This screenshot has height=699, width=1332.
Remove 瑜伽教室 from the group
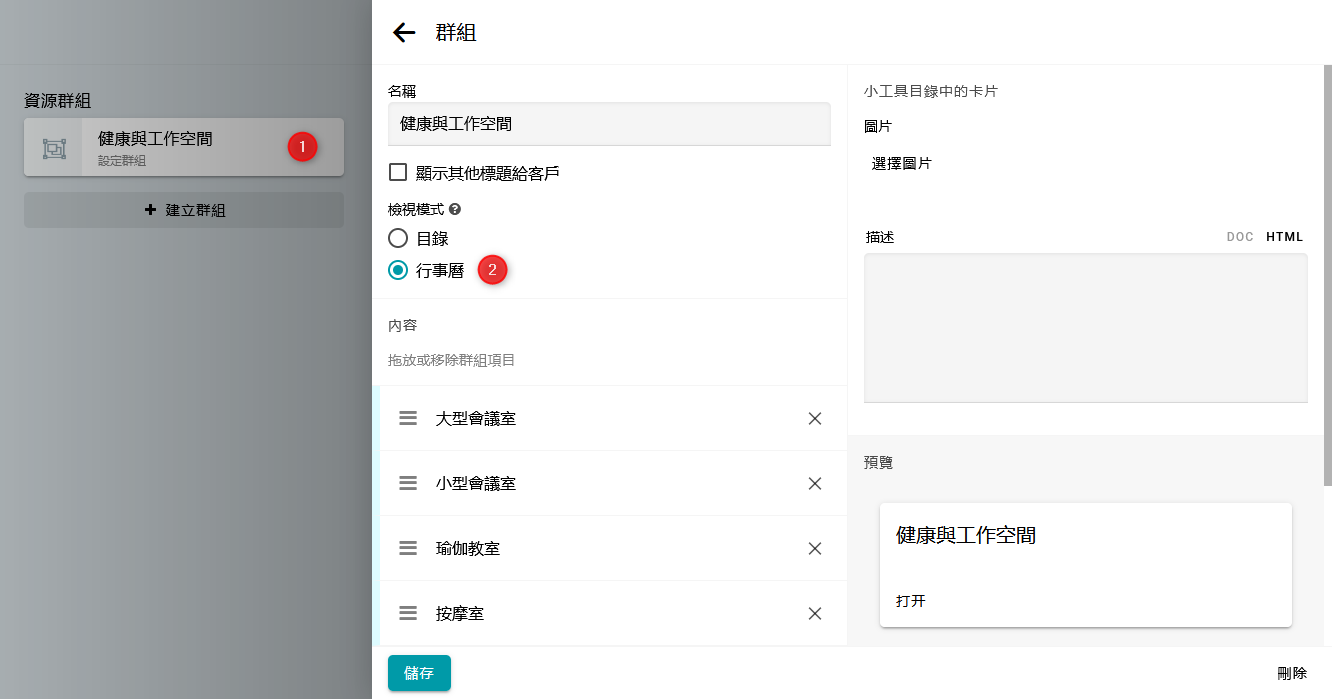[815, 548]
